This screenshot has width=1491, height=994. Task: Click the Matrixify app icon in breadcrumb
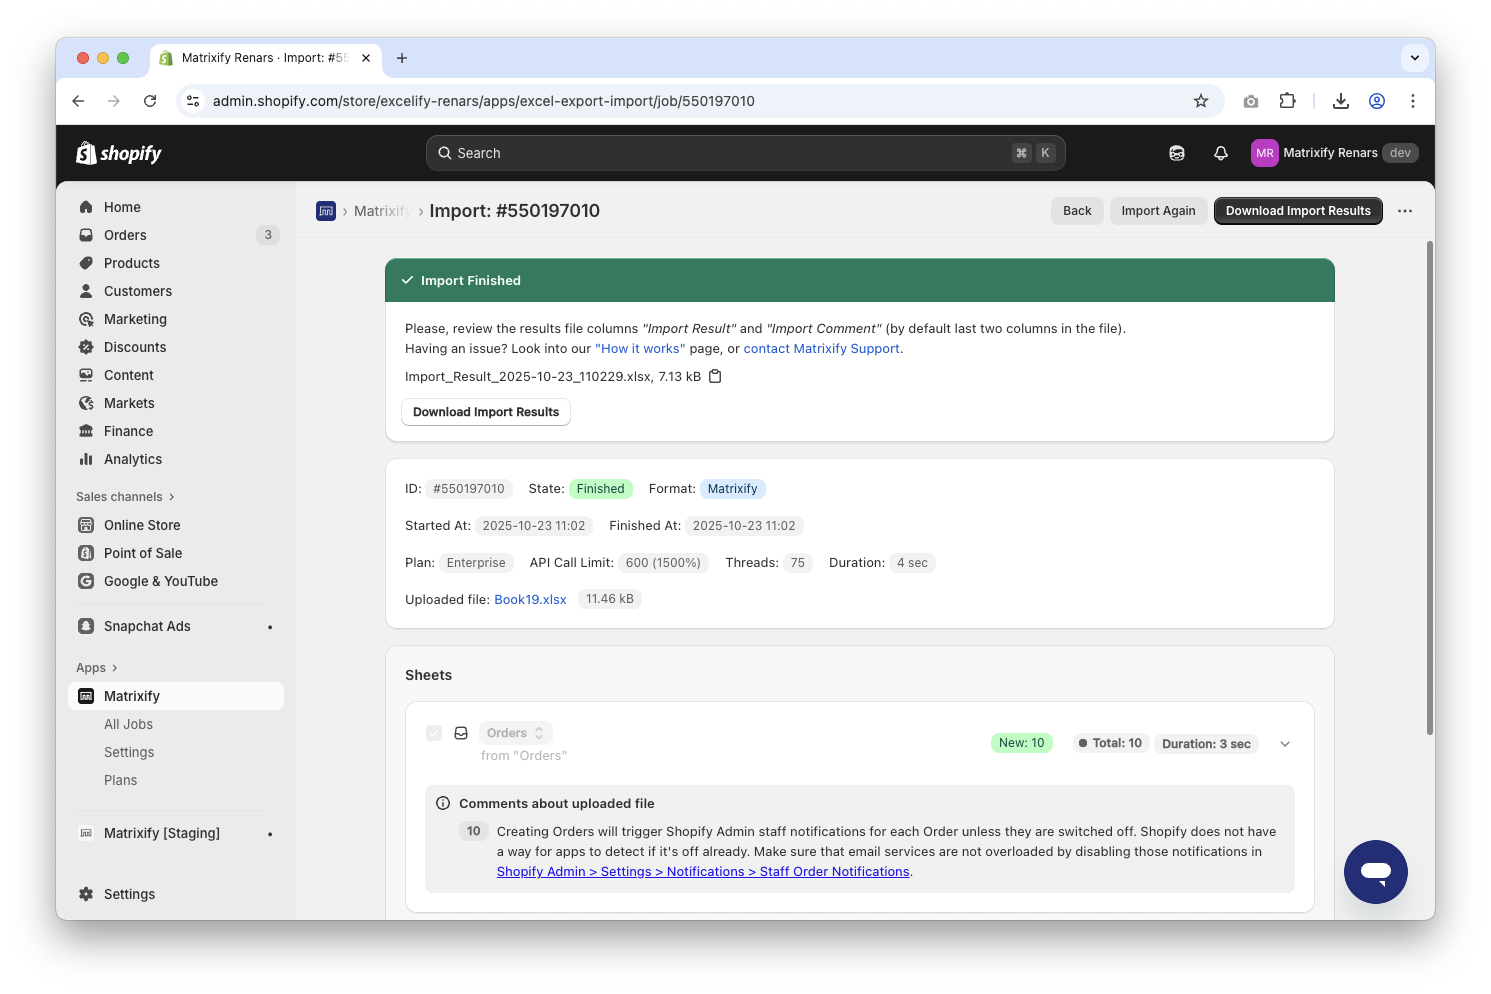click(x=326, y=211)
